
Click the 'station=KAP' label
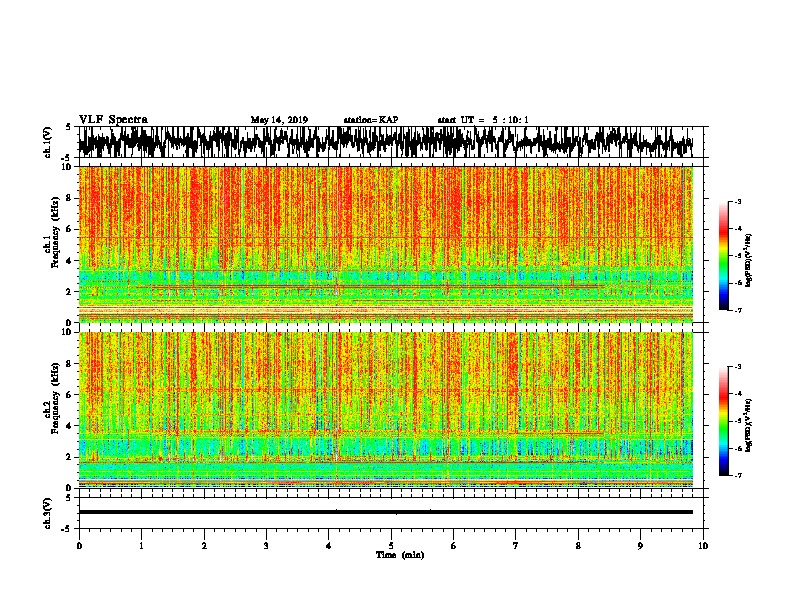[x=371, y=120]
